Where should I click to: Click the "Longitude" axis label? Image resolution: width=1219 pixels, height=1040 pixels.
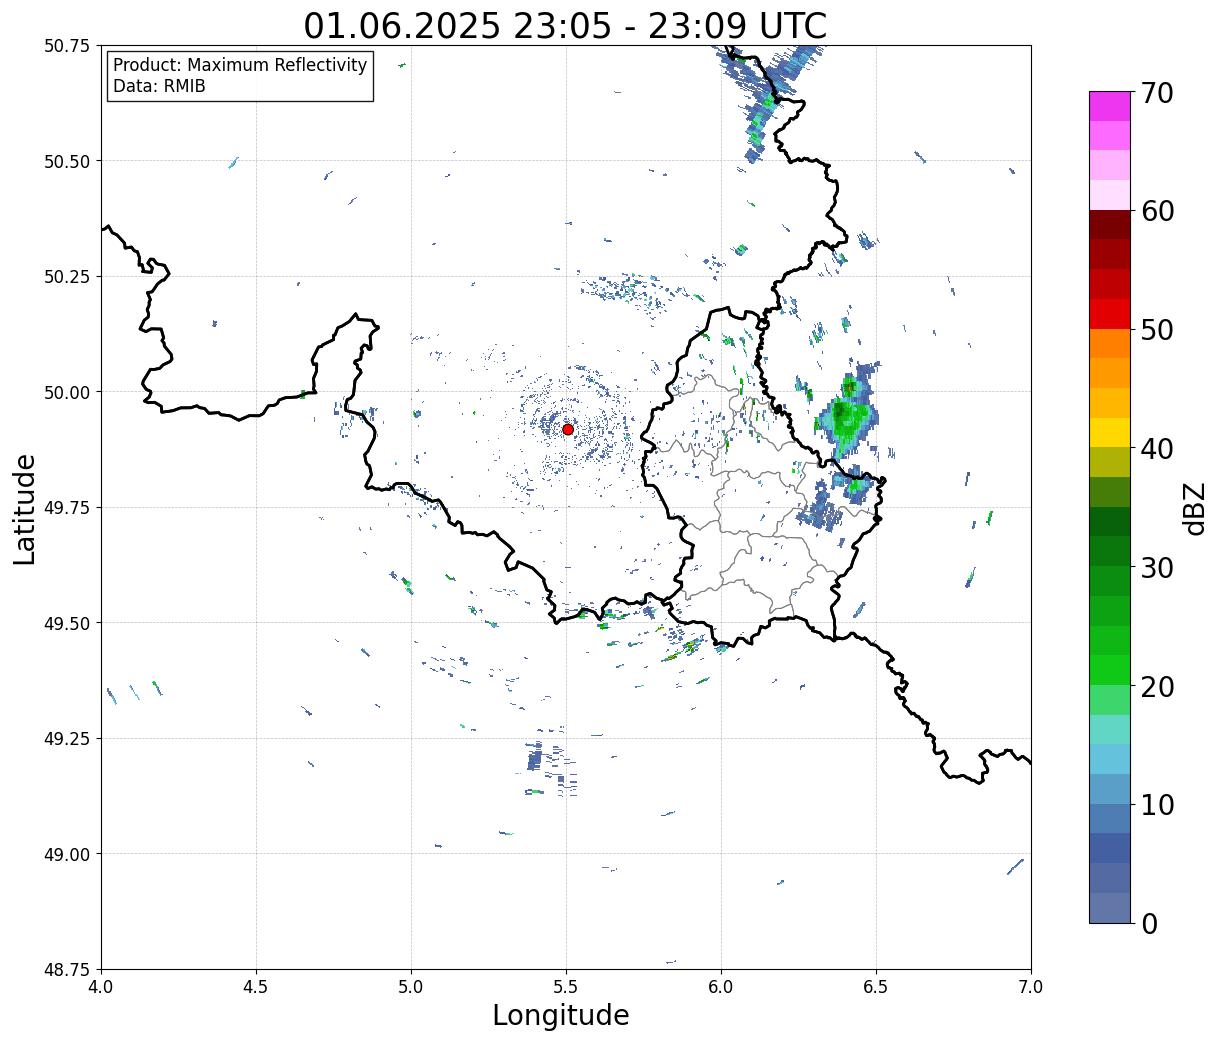click(561, 1015)
